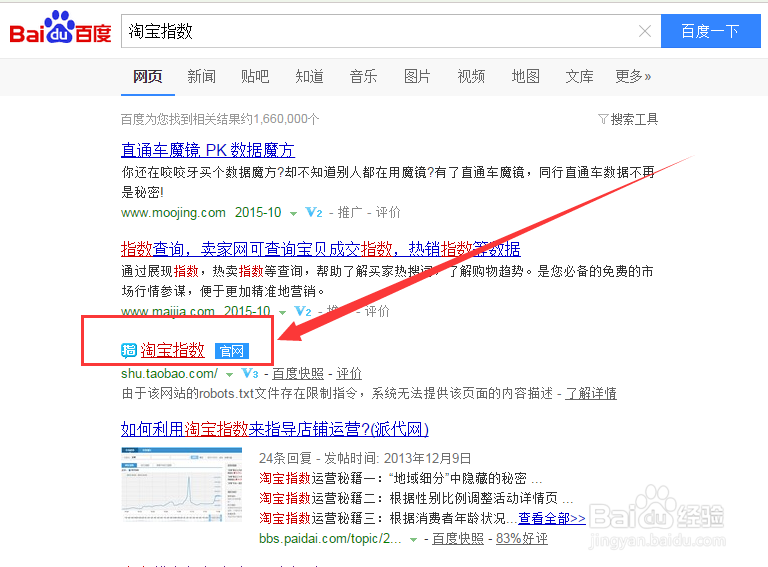Clear the search box with X

[645, 31]
